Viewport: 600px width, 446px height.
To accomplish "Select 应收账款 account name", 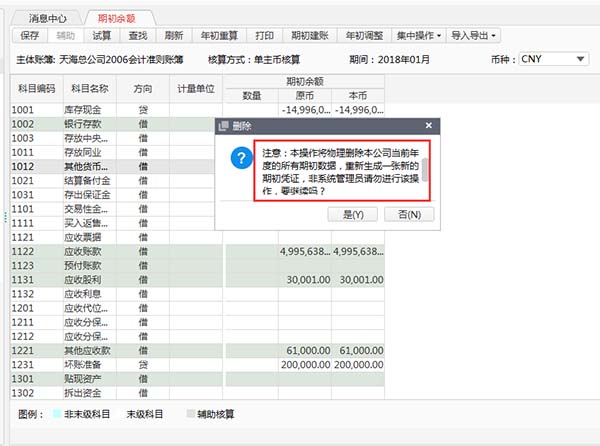I will (83, 251).
